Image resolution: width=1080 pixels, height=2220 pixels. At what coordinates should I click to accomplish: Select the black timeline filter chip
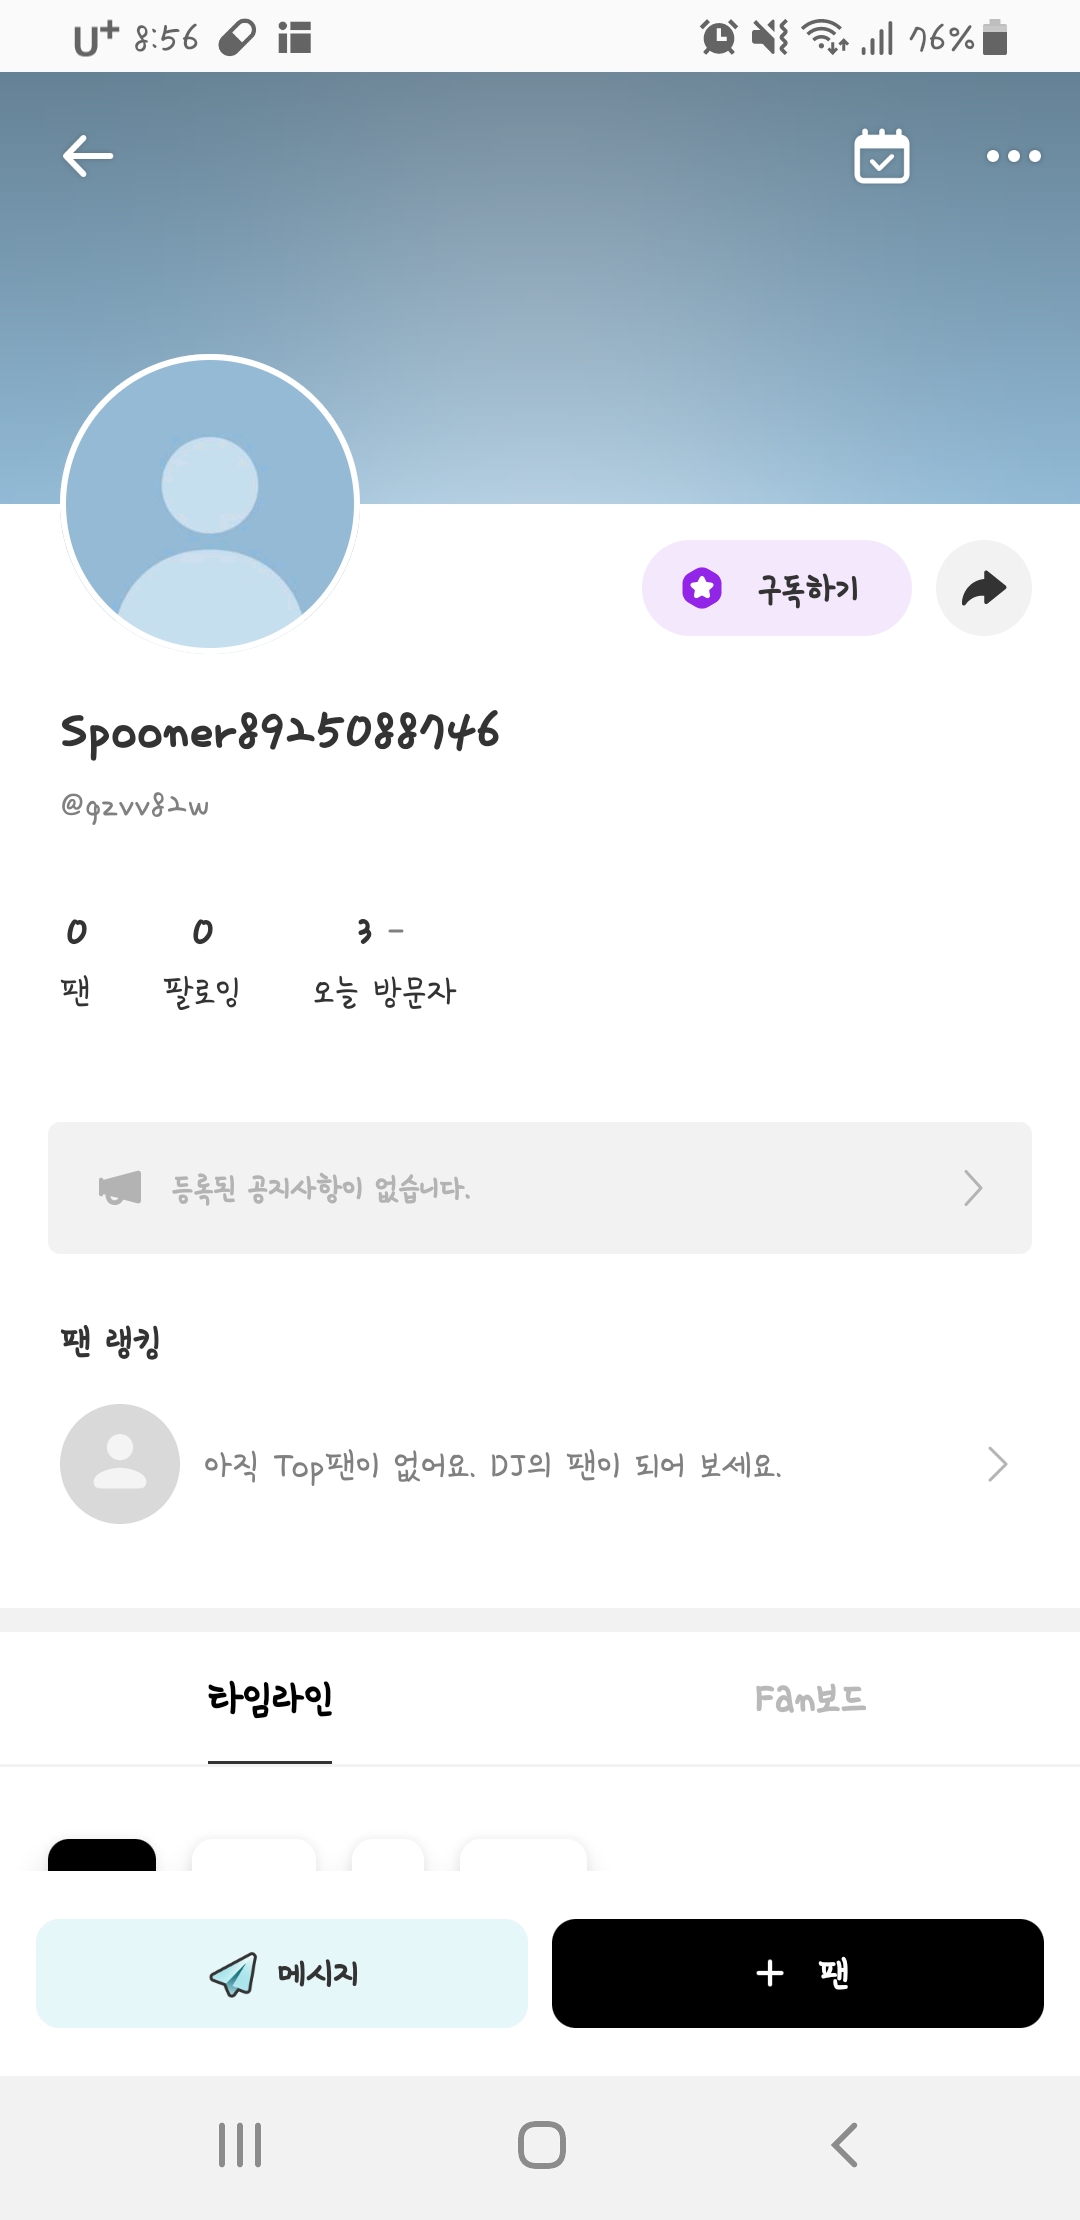[x=102, y=1855]
